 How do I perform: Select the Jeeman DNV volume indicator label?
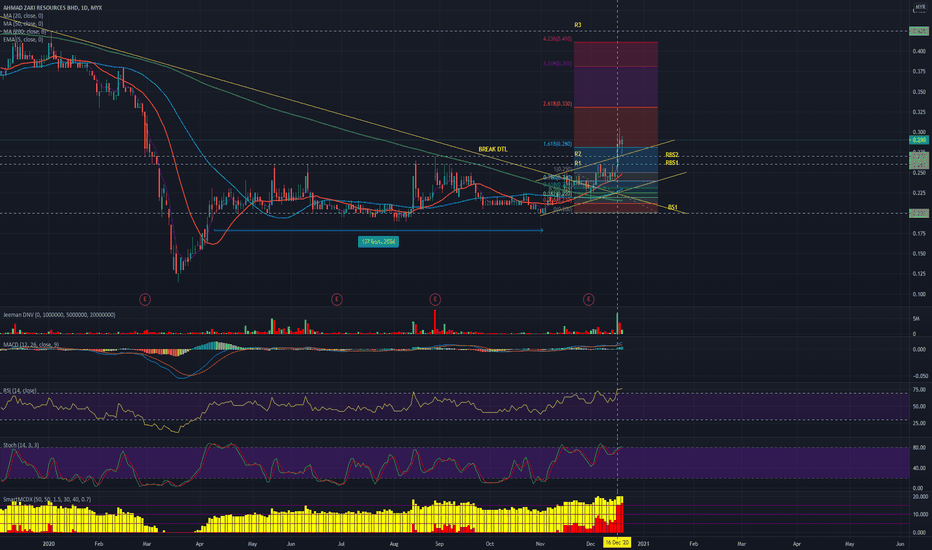(59, 315)
